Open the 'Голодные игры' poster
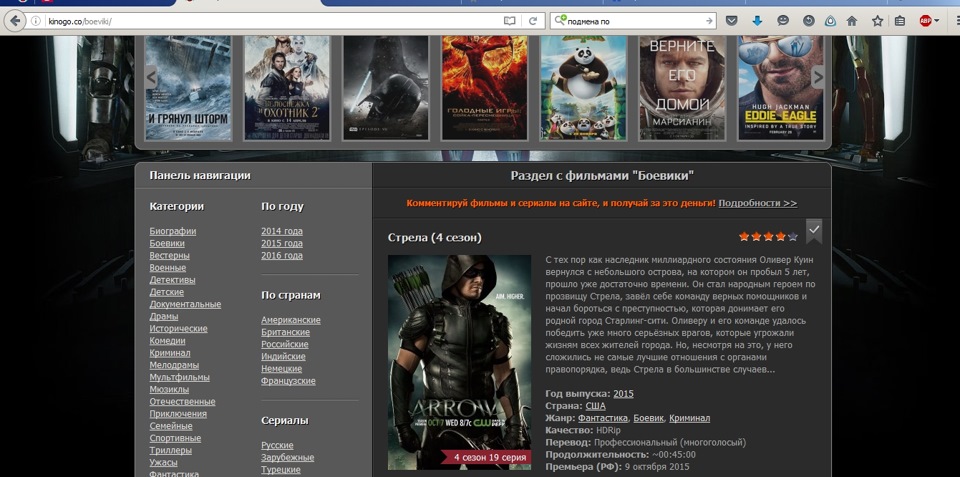 pos(484,88)
